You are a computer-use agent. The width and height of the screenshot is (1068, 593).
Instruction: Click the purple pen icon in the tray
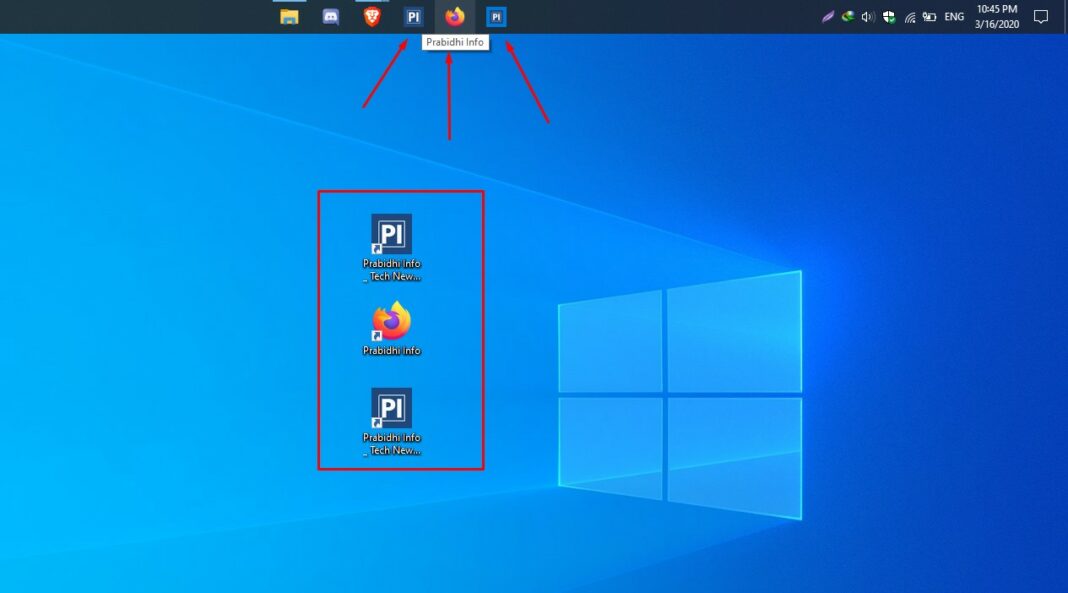828,16
